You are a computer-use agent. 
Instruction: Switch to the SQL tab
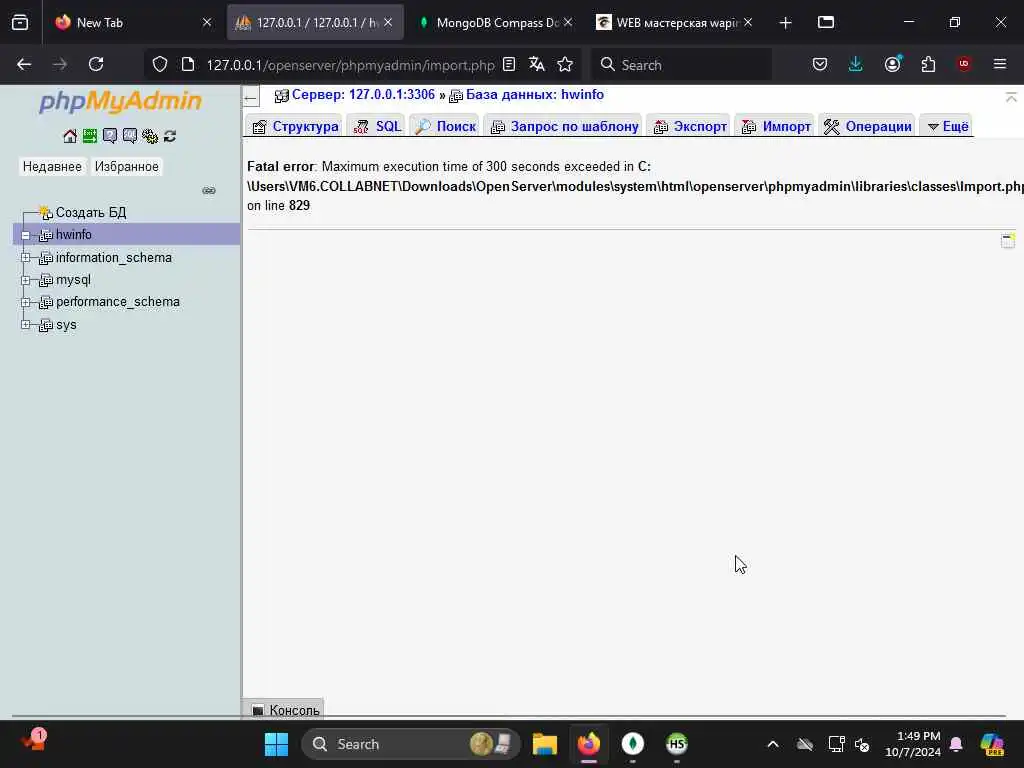(x=377, y=126)
